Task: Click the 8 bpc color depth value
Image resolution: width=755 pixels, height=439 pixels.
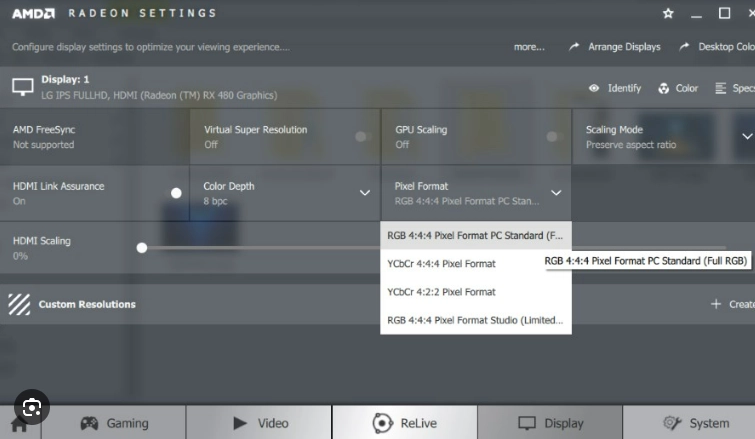Action: click(215, 201)
